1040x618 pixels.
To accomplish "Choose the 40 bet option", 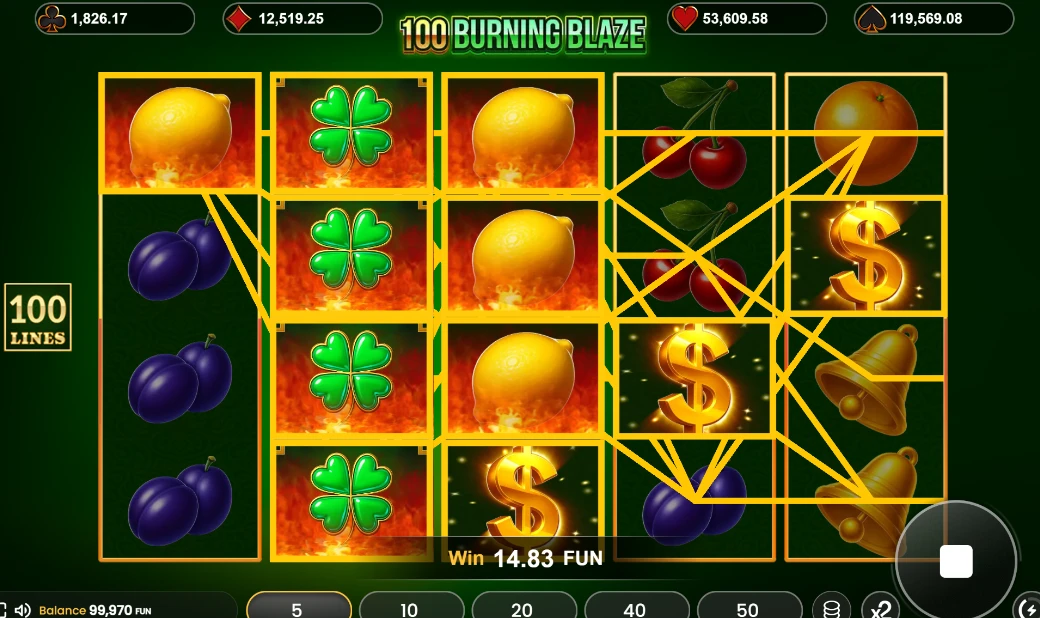I will pyautogui.click(x=635, y=608).
